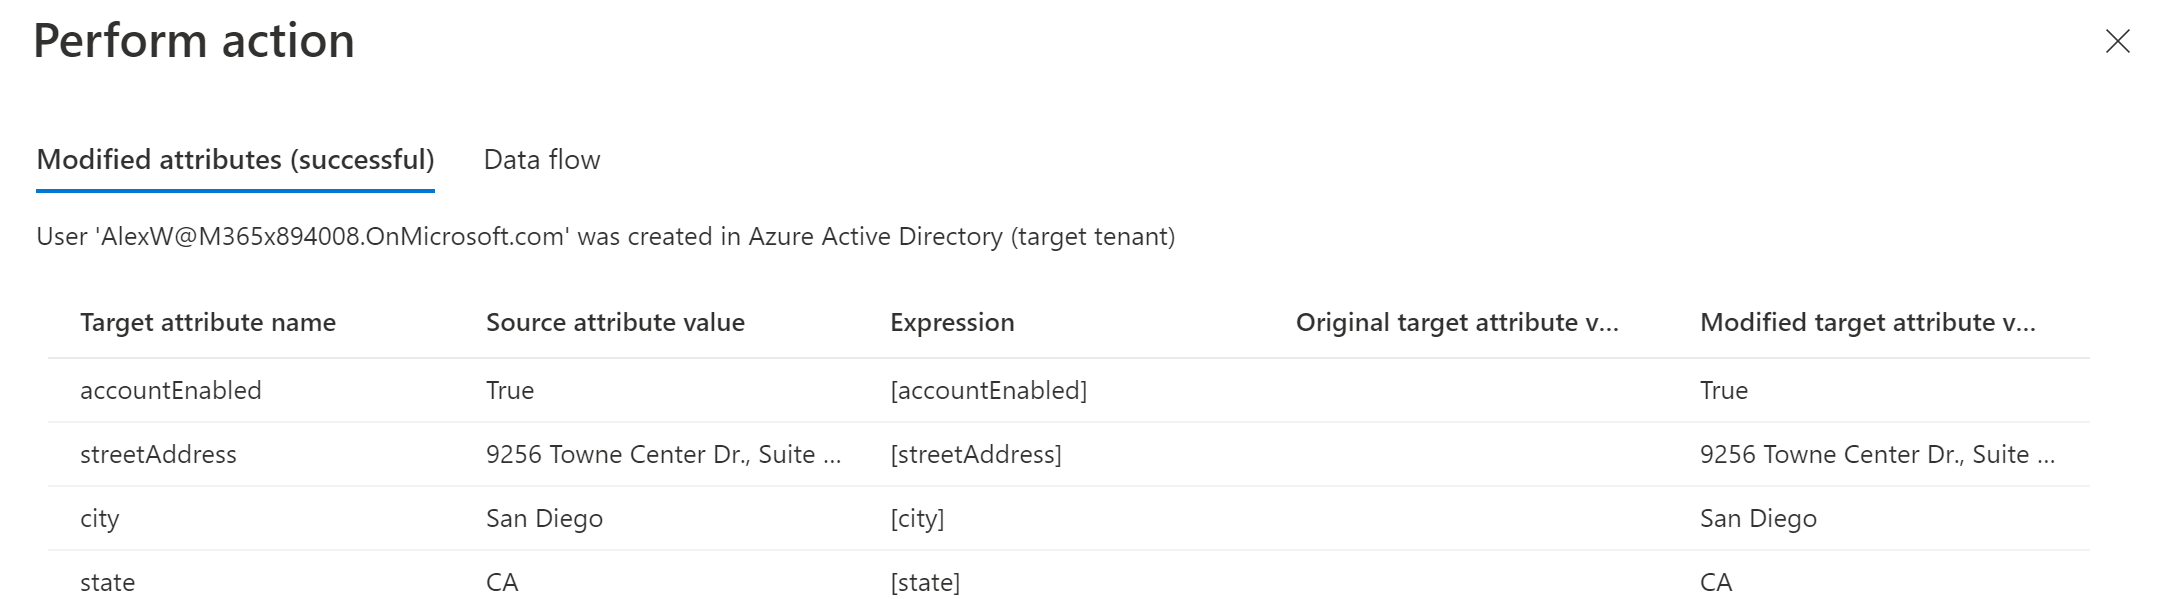Select the Modified attributes (successful) tab
The width and height of the screenshot is (2159, 599).
coord(235,160)
